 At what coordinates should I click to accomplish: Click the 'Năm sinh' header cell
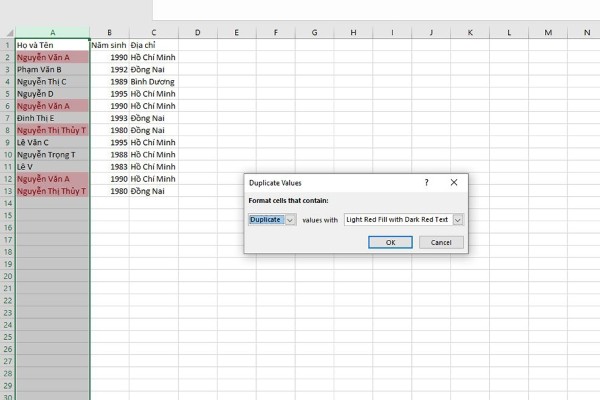[x=108, y=45]
